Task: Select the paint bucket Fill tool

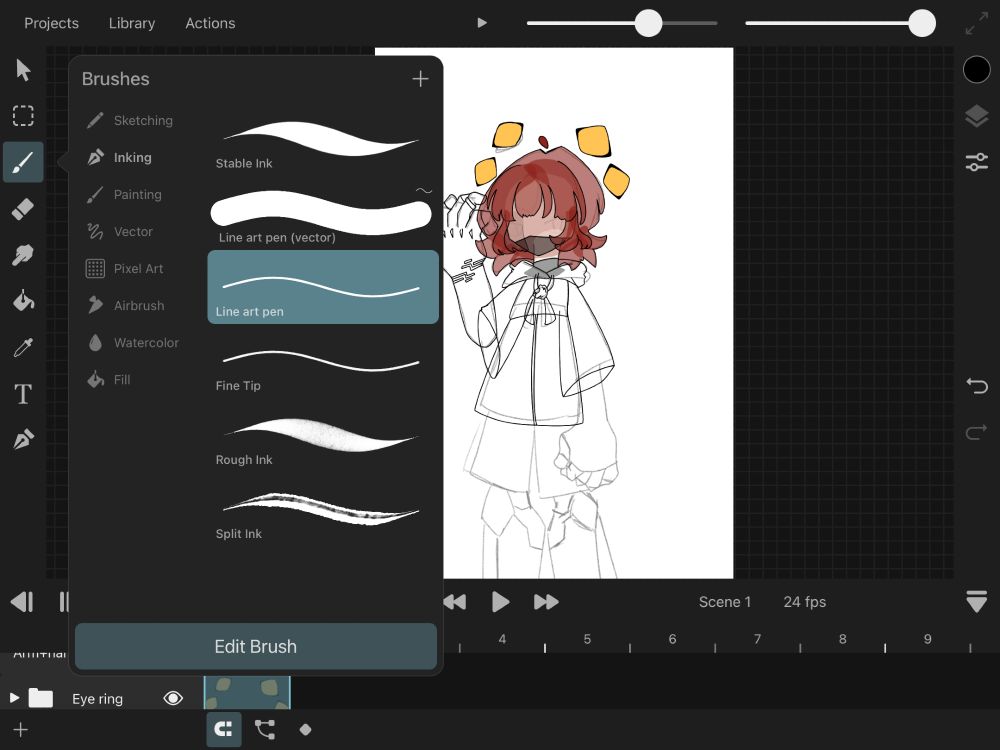Action: (23, 301)
